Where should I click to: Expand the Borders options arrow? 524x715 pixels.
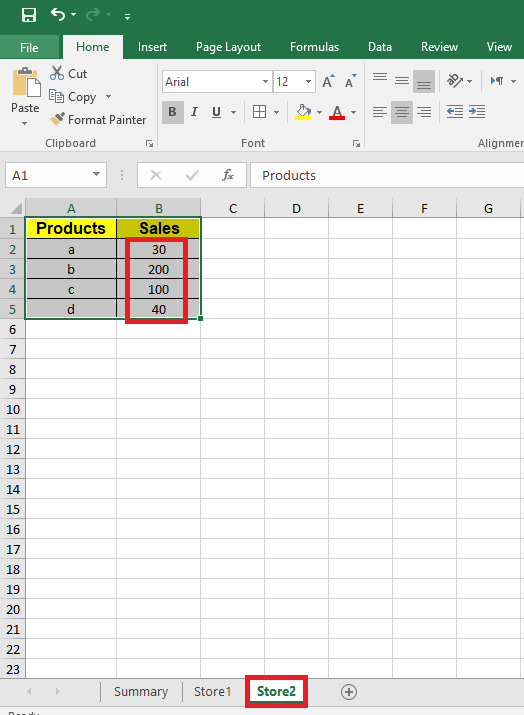tap(276, 112)
